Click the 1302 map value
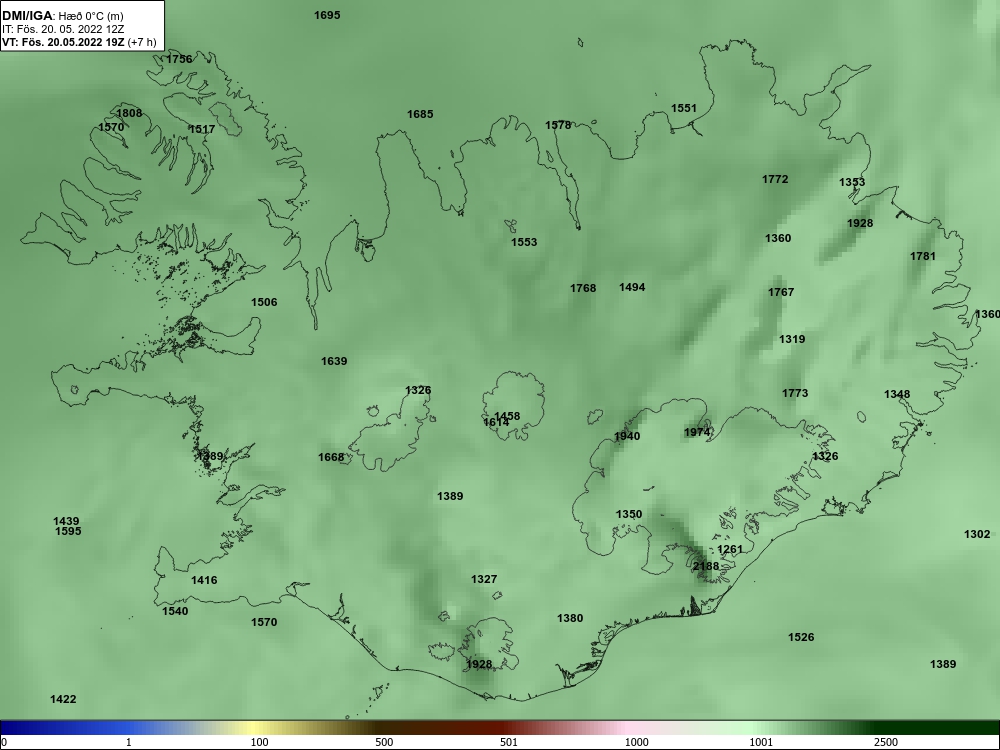The image size is (1000, 750). [x=977, y=534]
